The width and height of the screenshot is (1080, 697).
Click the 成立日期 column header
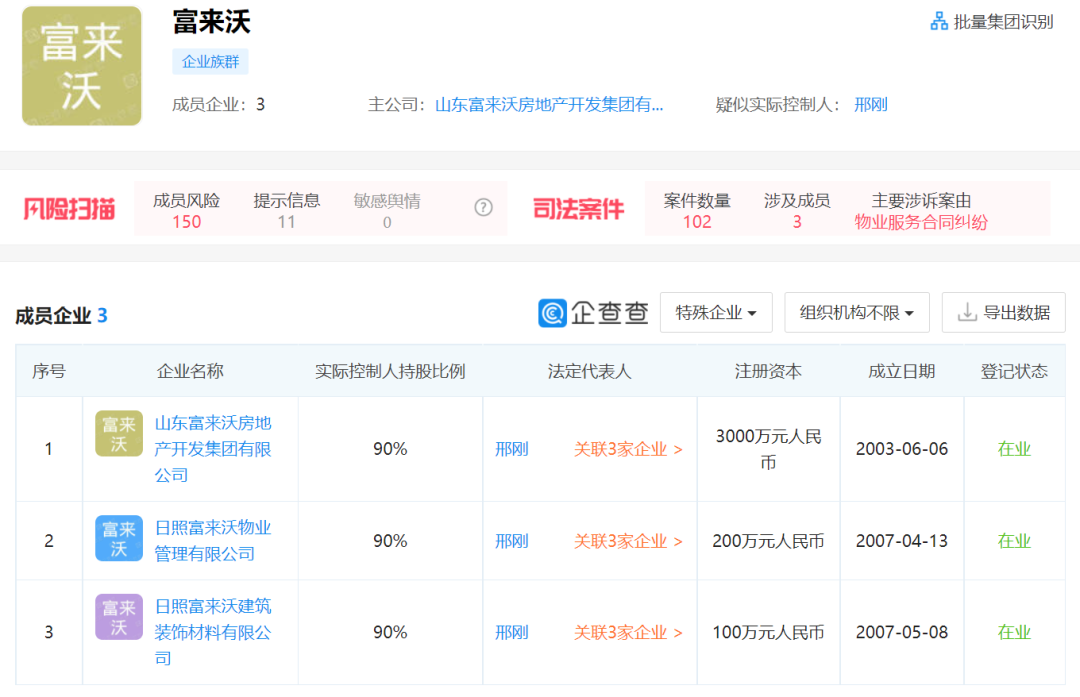click(x=902, y=371)
